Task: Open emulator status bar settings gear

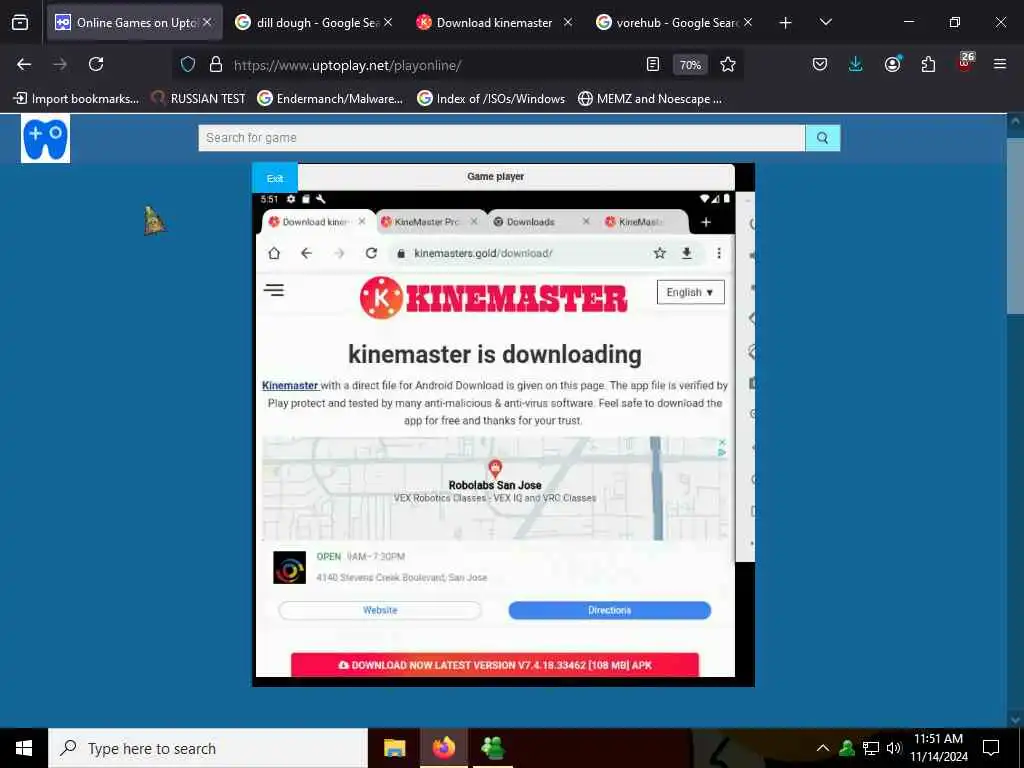Action: click(x=291, y=199)
